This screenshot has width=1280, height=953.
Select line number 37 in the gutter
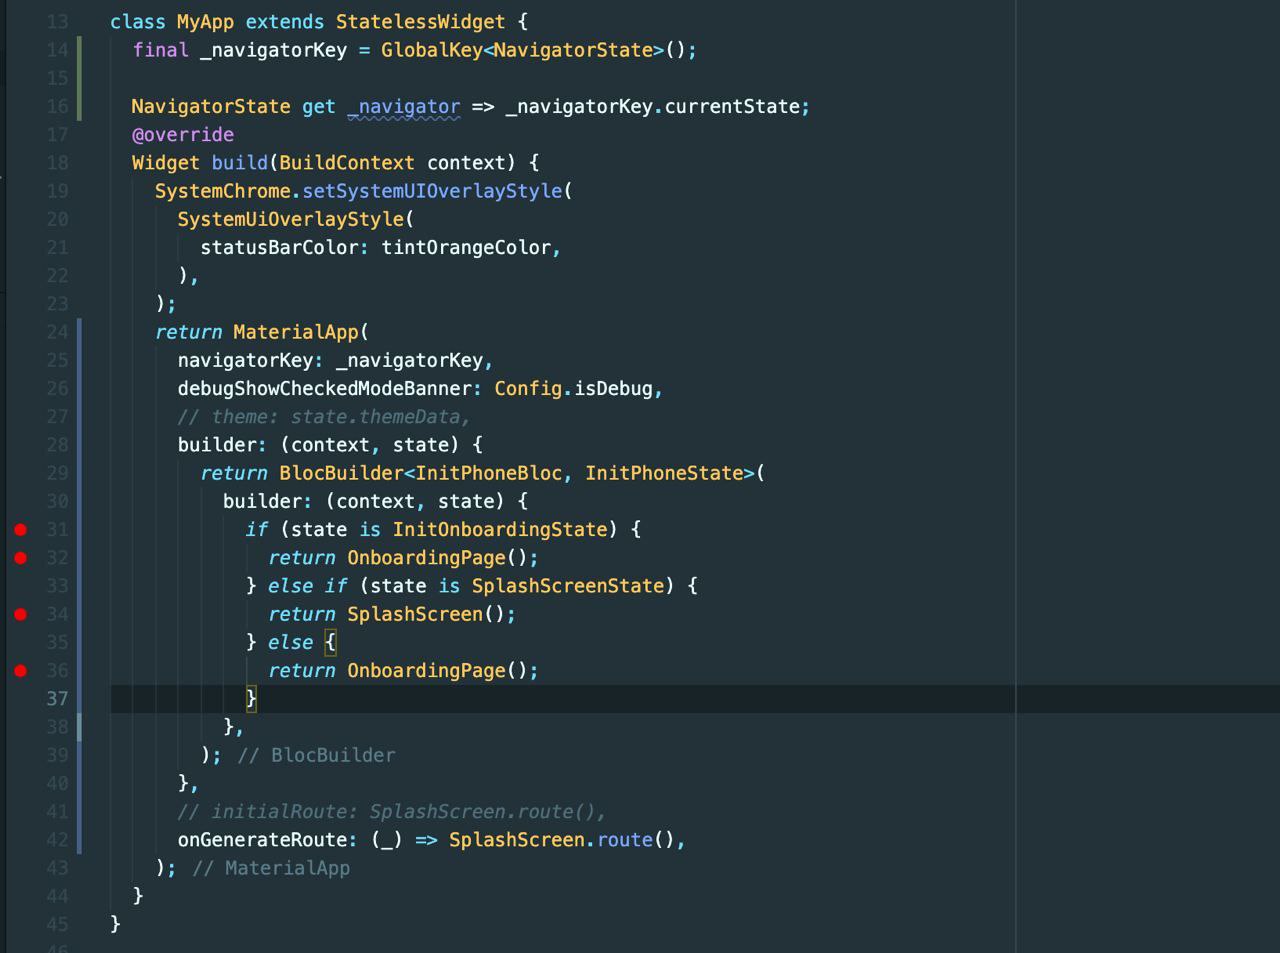click(x=57, y=698)
